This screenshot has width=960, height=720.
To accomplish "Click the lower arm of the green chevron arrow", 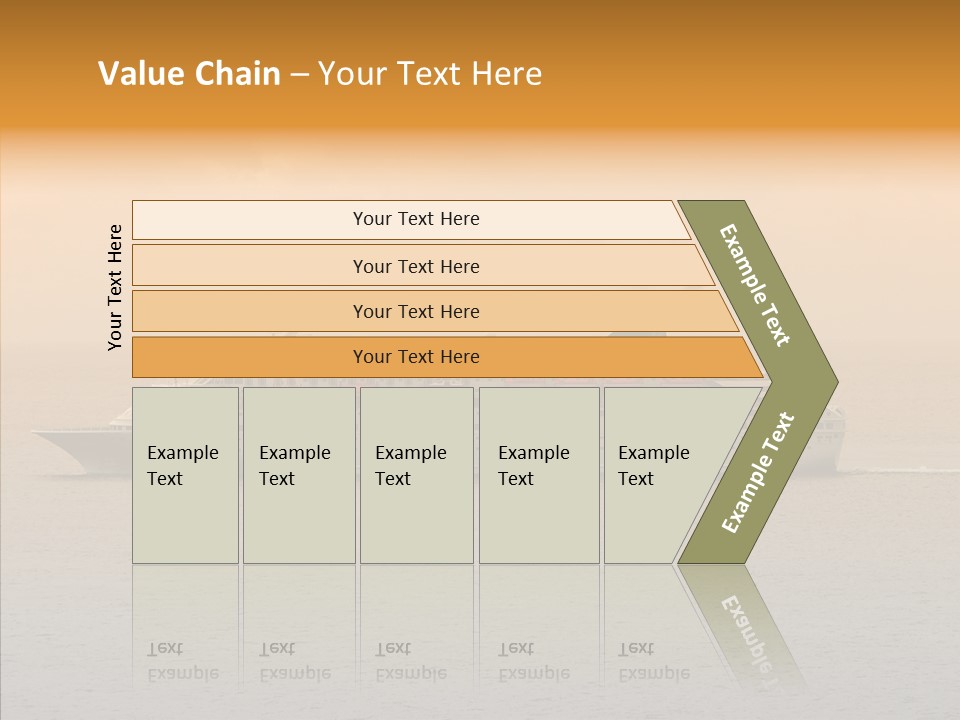I will point(758,473).
